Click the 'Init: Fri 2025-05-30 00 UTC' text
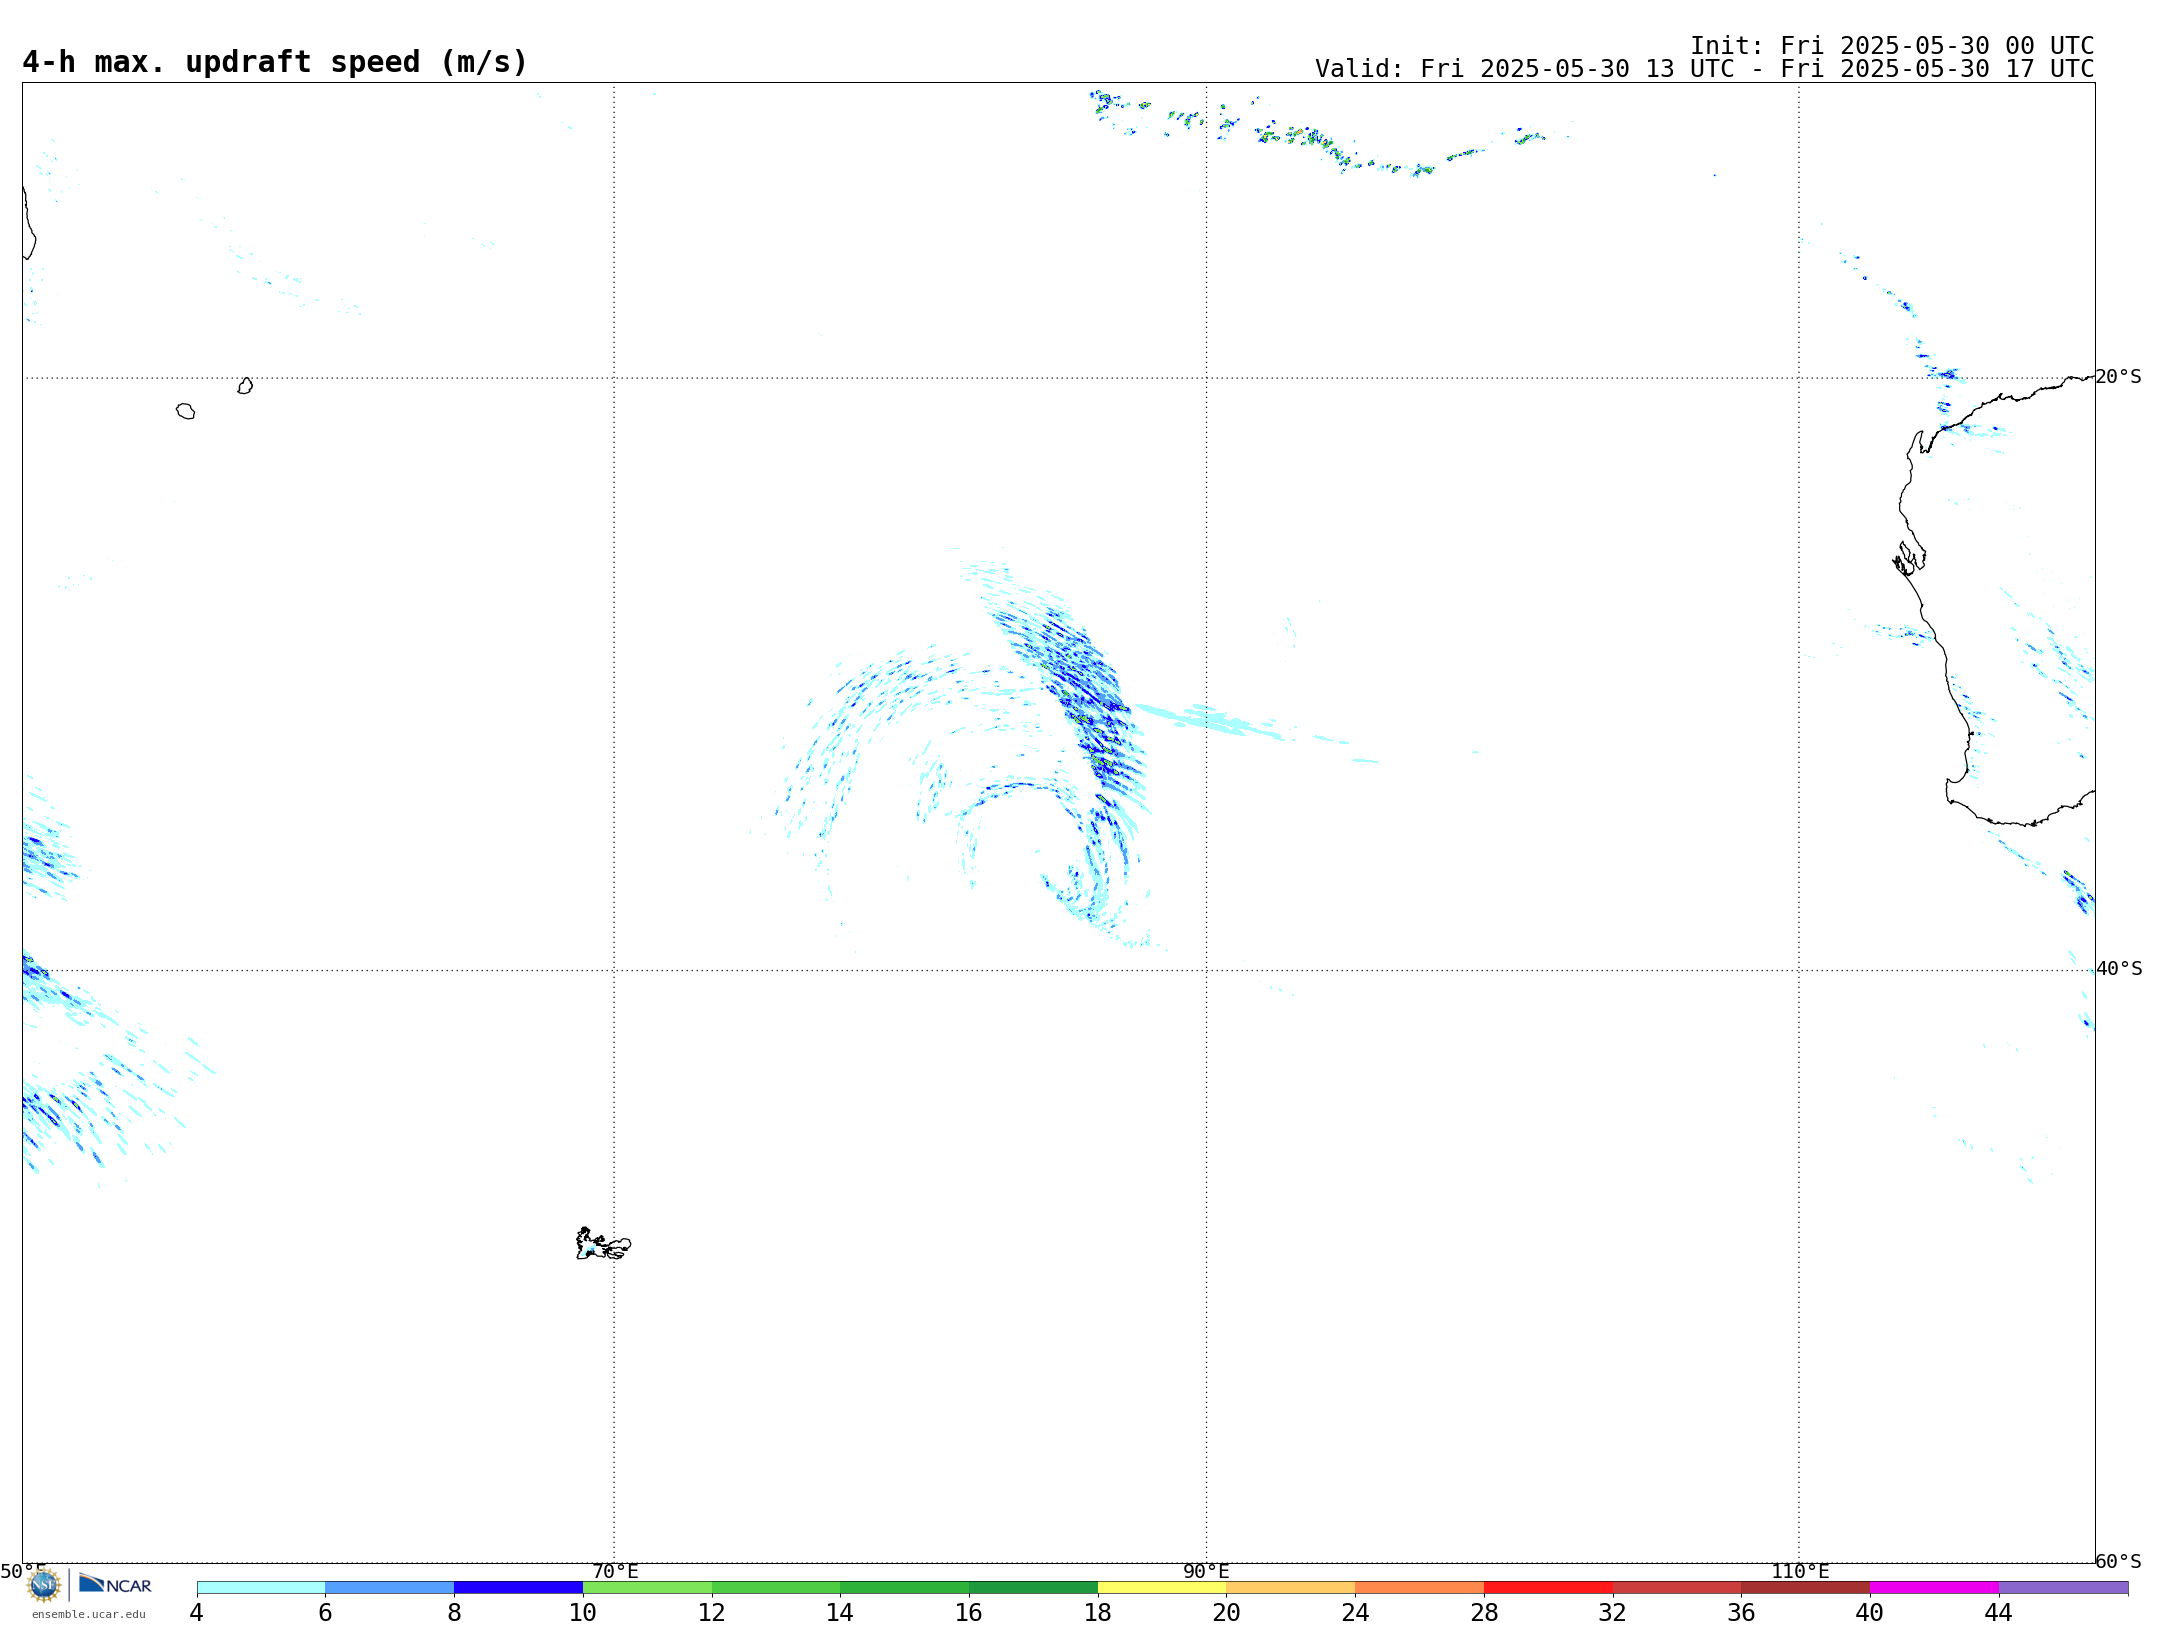 (x=1892, y=46)
